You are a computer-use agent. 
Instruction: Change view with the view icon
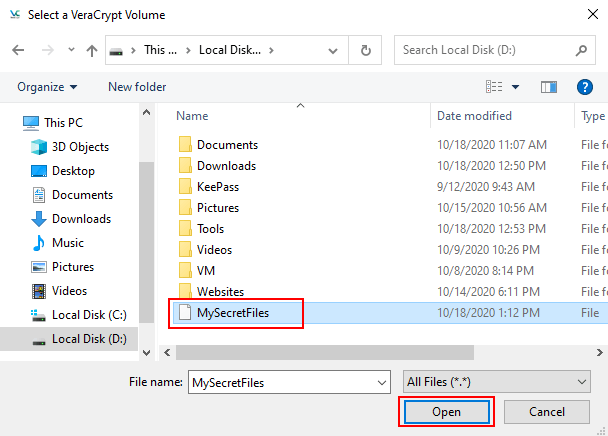pos(494,87)
